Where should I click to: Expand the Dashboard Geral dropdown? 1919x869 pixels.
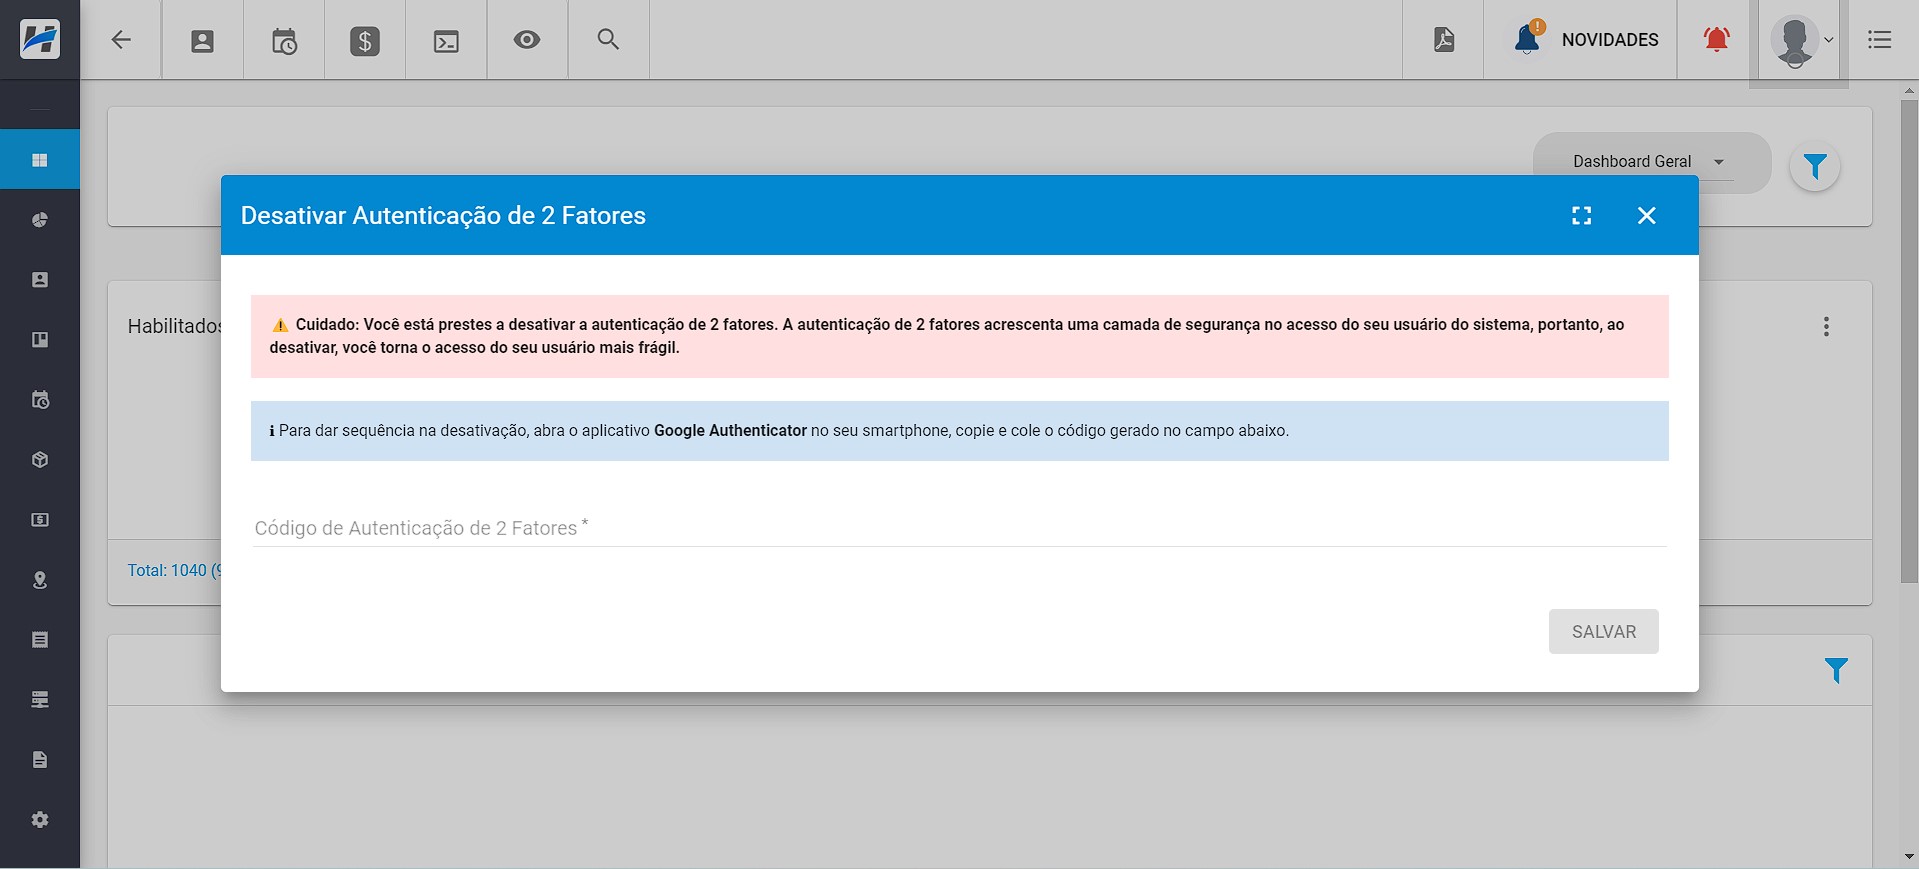pyautogui.click(x=1650, y=162)
